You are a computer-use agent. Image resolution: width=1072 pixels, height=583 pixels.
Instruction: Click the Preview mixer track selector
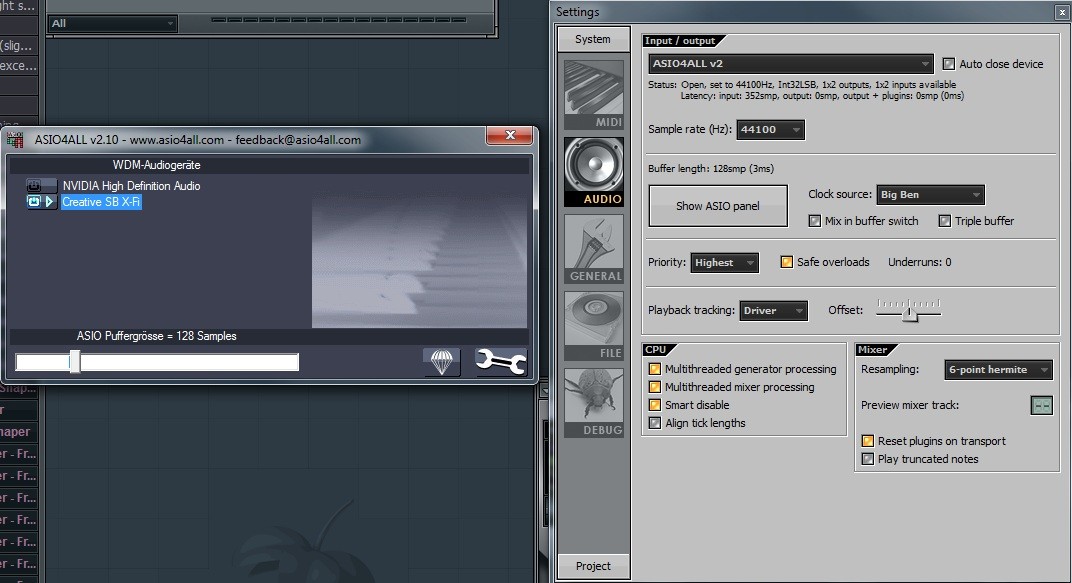click(1041, 405)
